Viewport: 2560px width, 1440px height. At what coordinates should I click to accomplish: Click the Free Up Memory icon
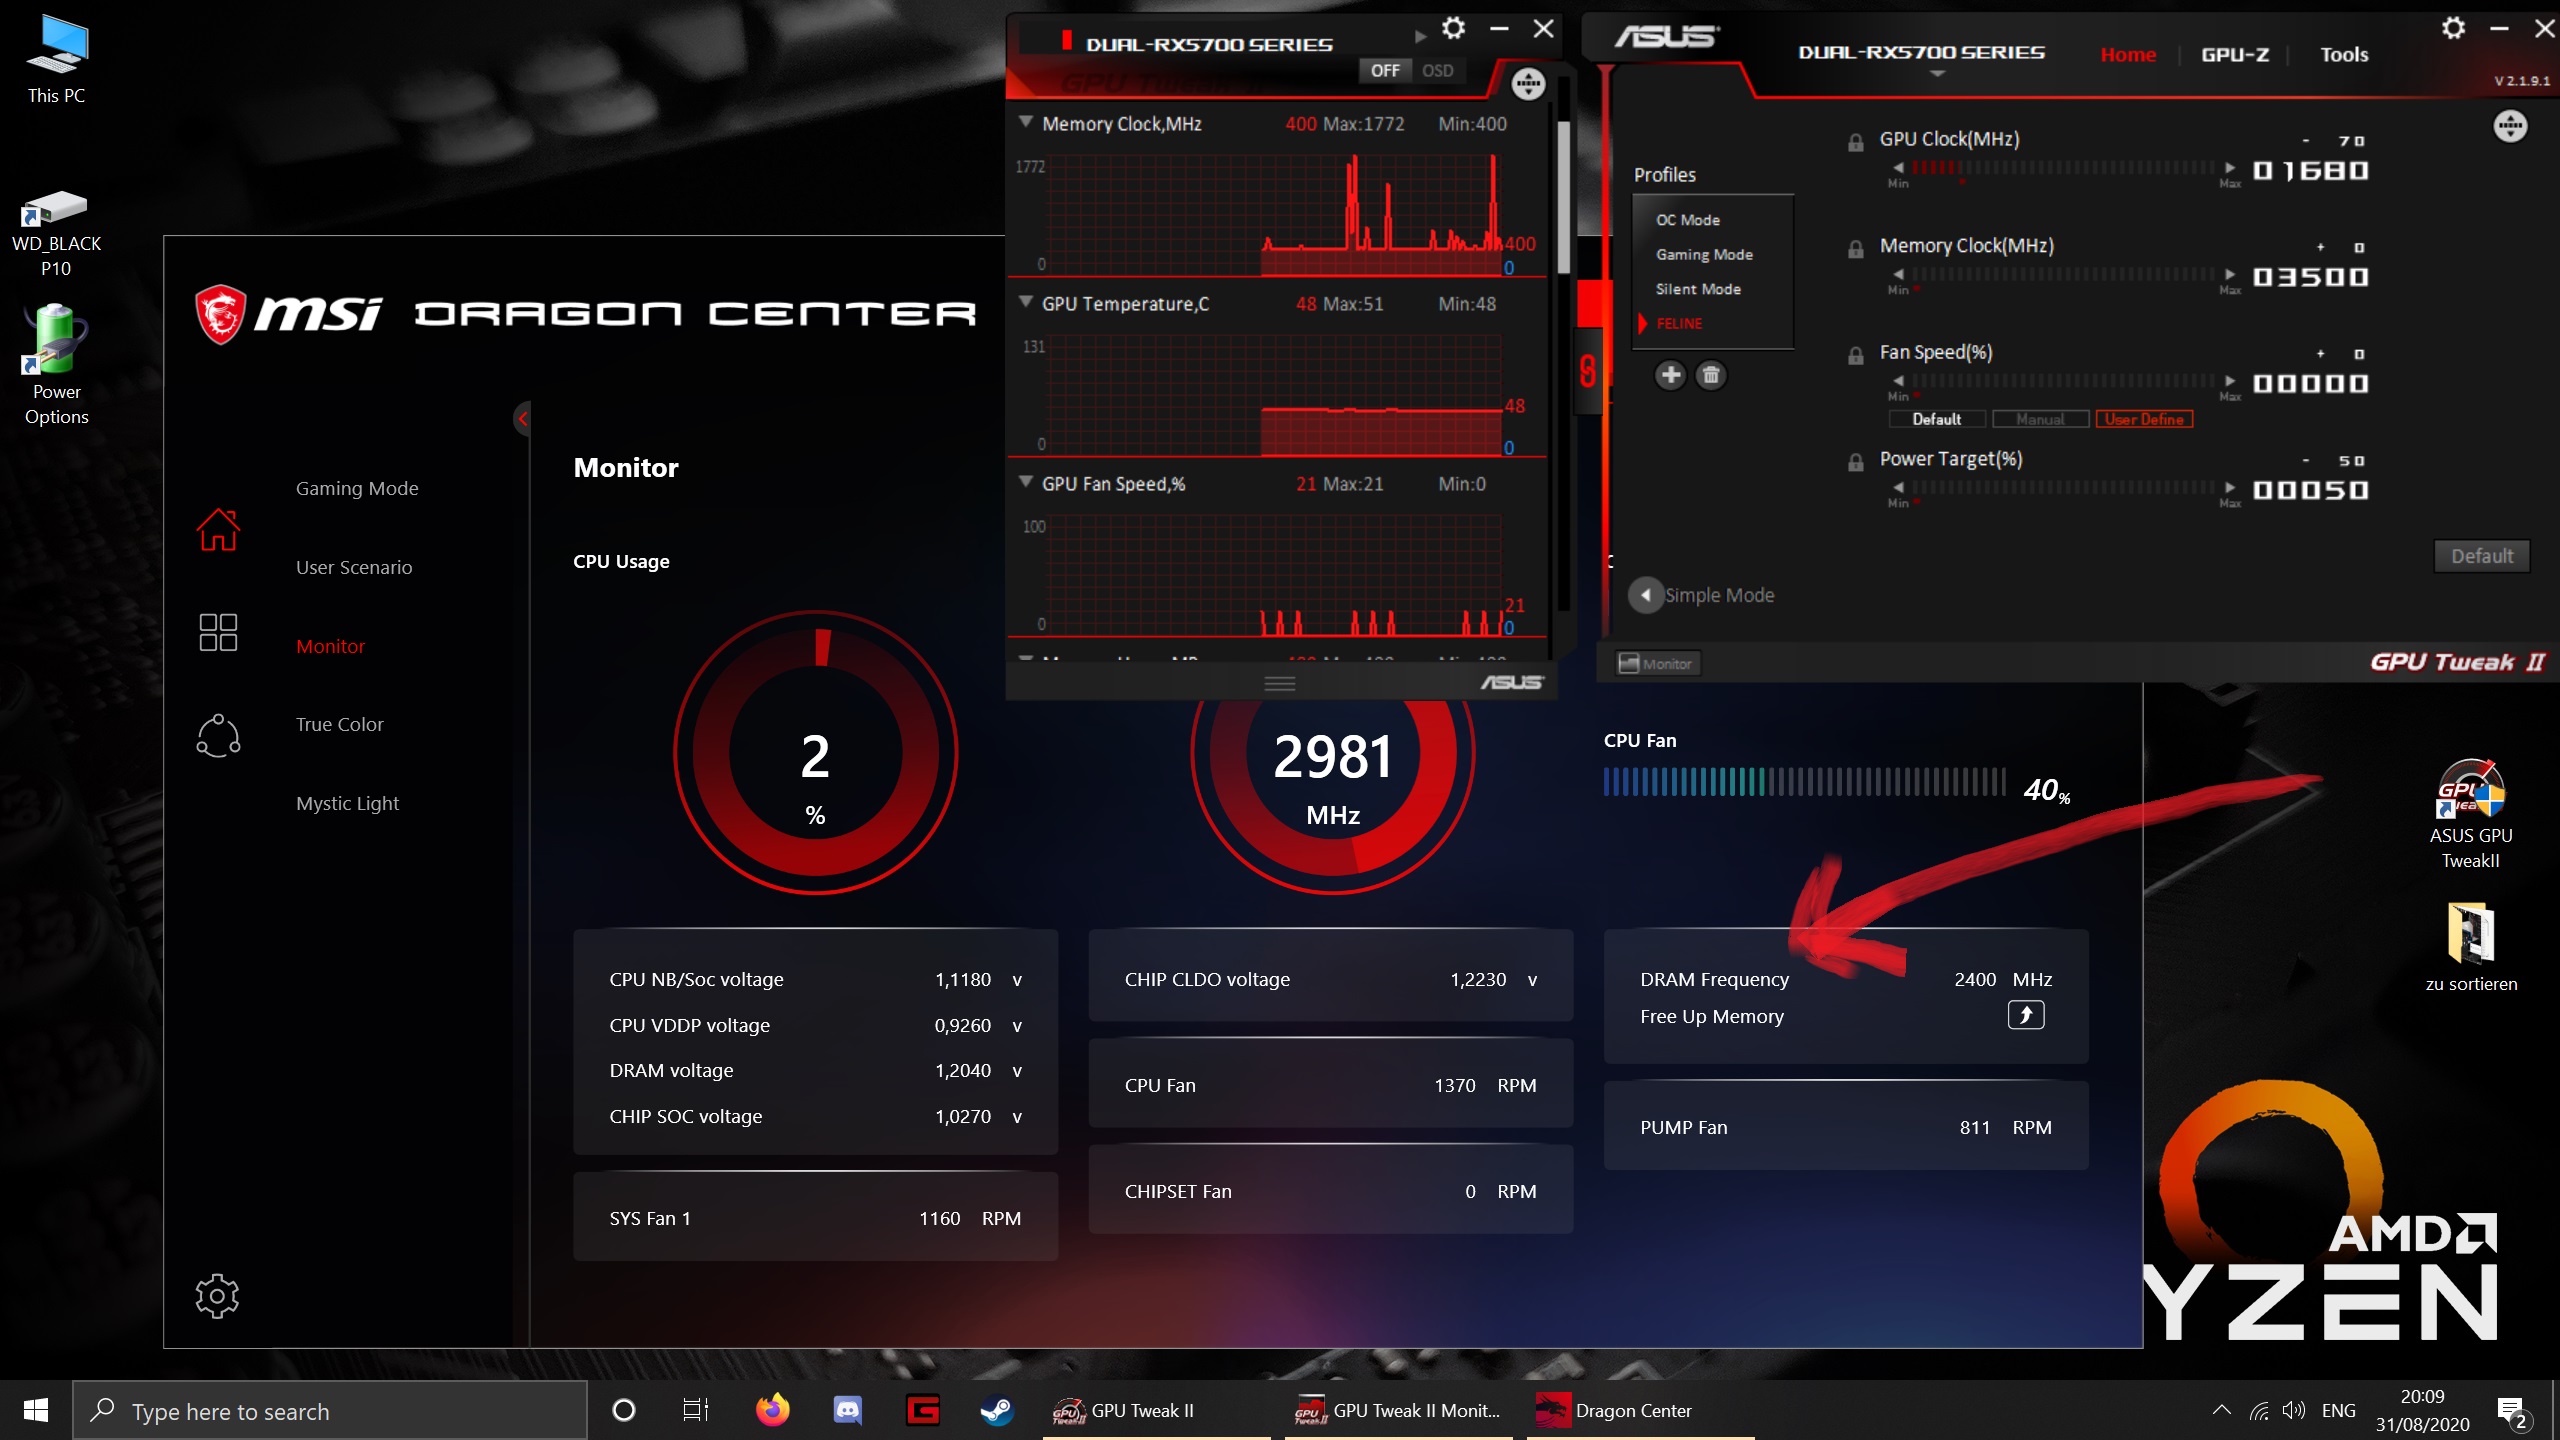(2025, 1015)
